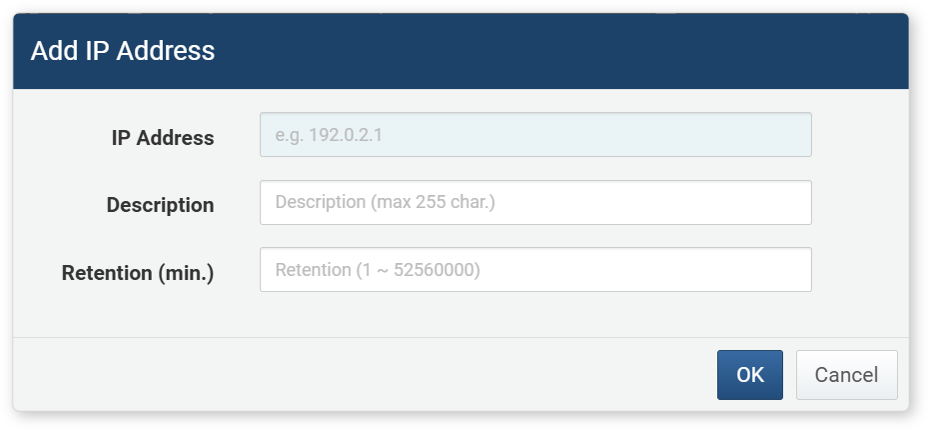Click the Retention (min.) label
The image size is (930, 432).
(138, 272)
